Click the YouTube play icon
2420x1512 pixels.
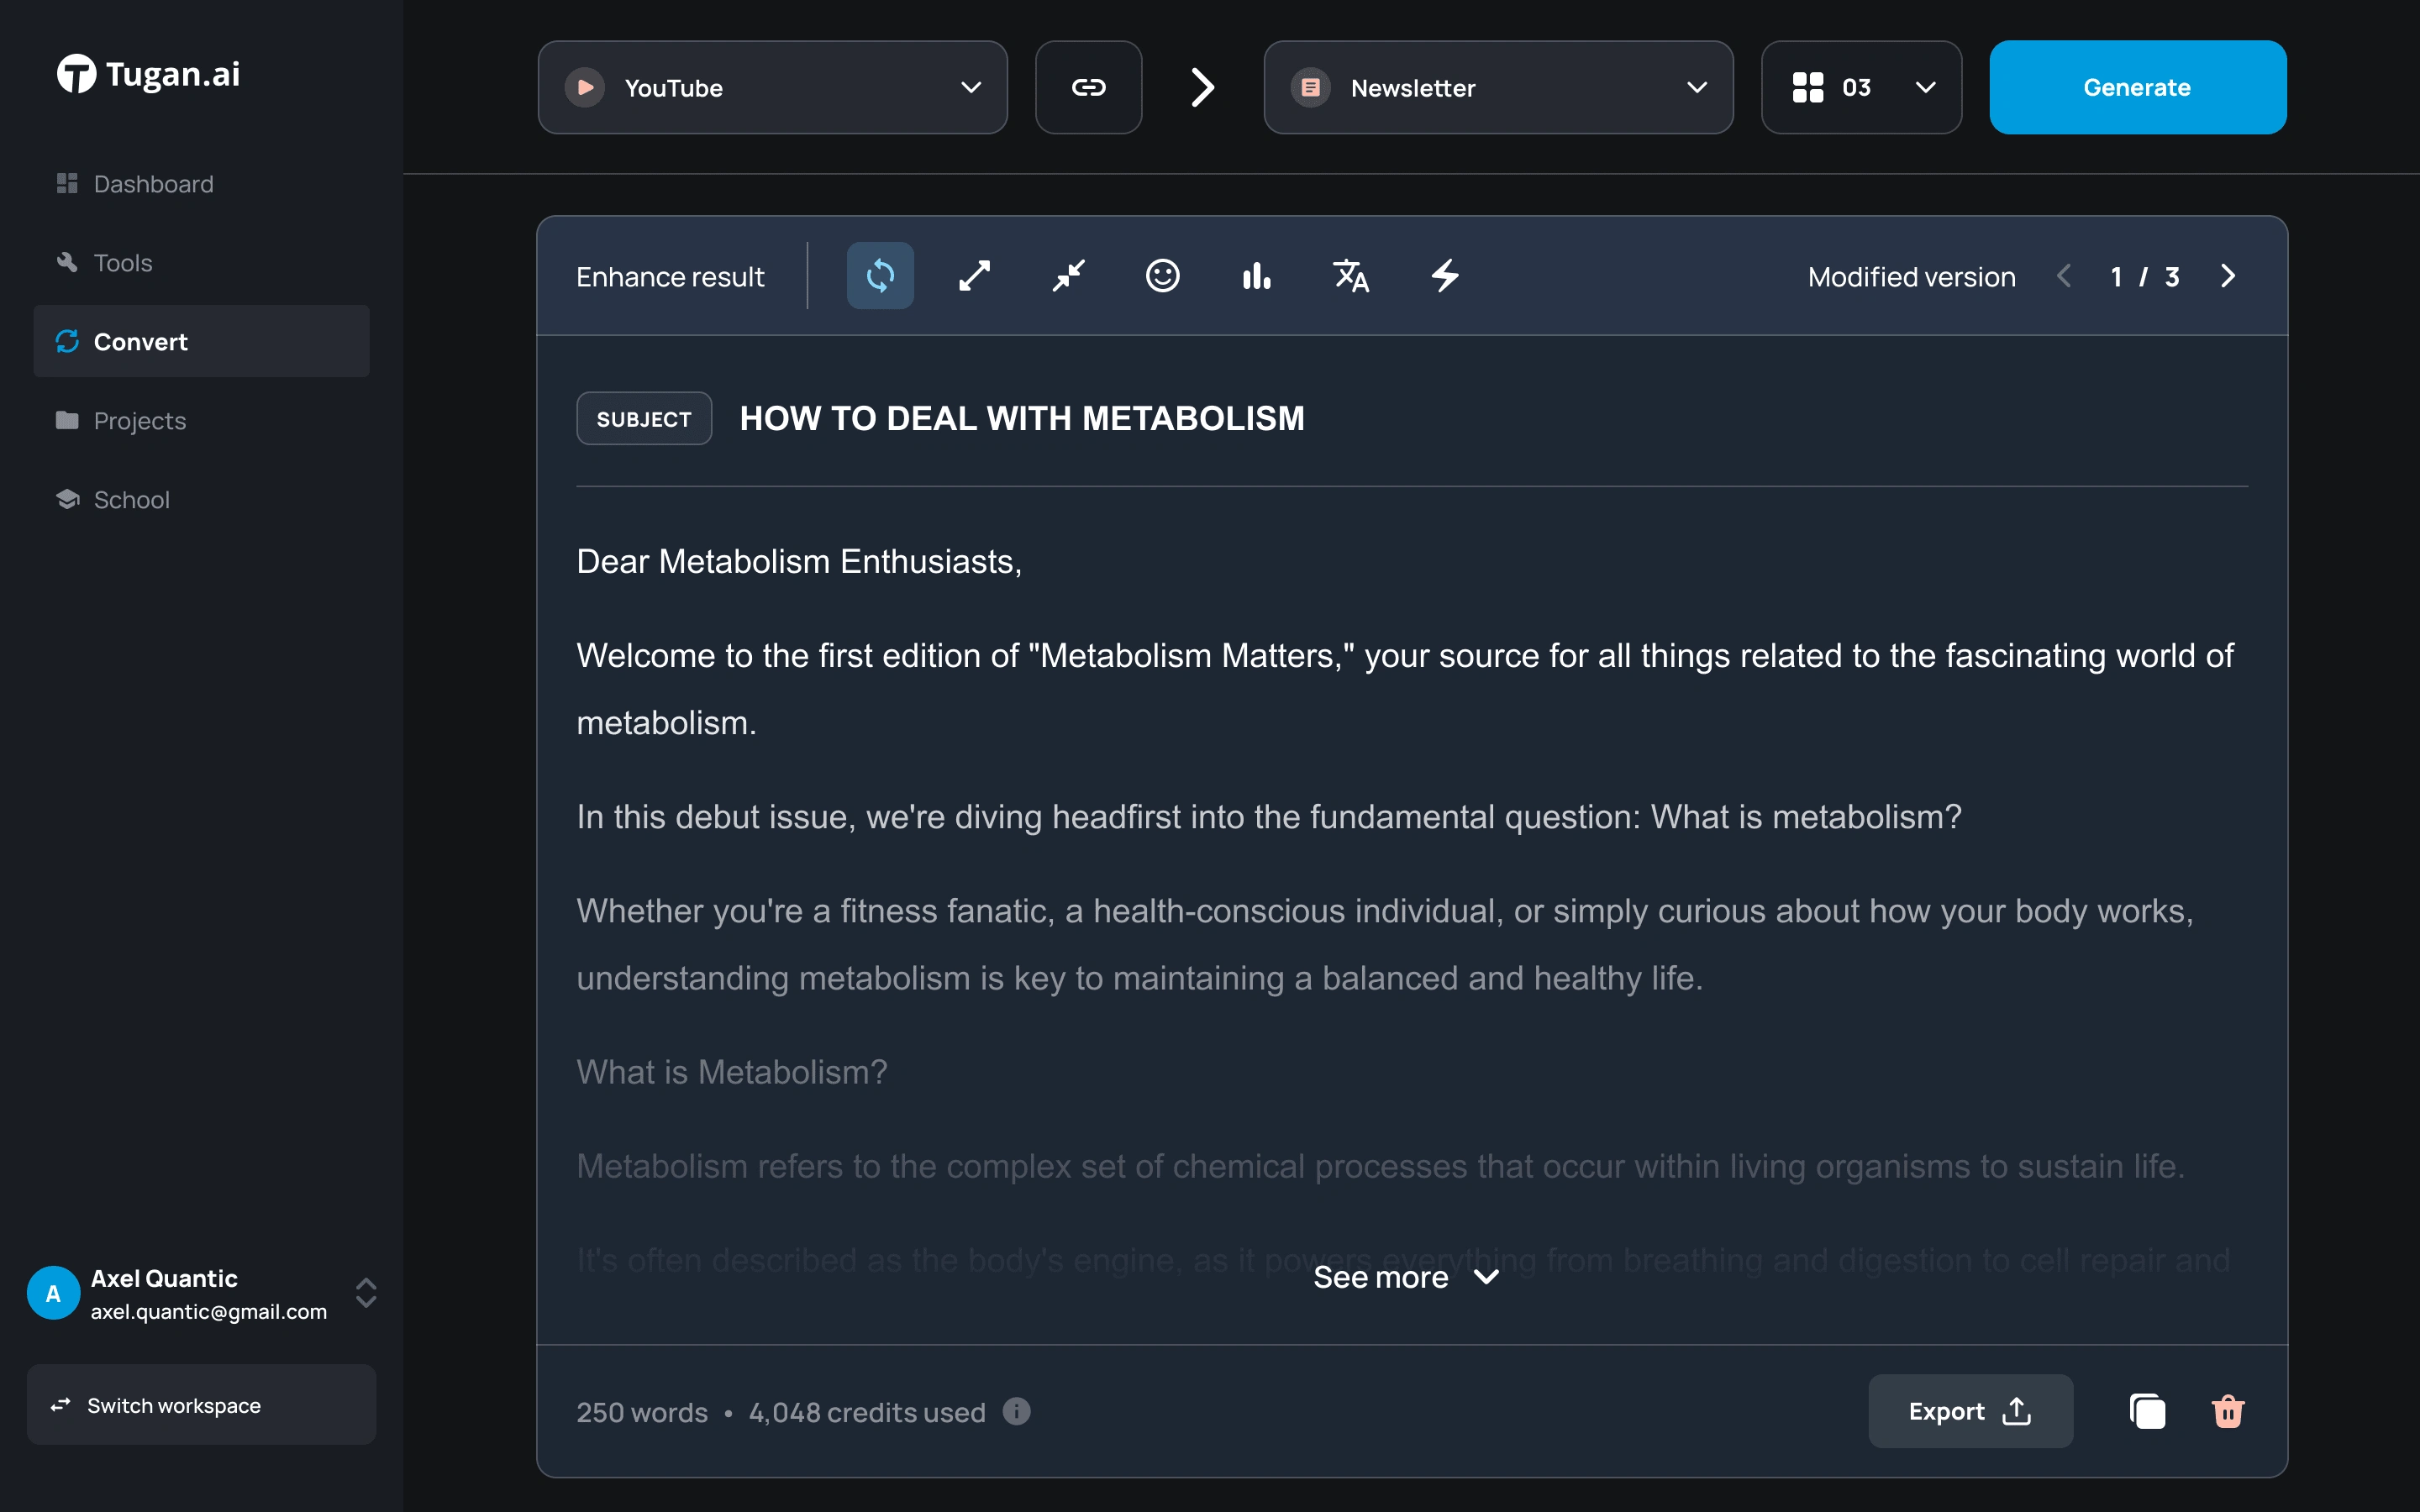pos(585,88)
